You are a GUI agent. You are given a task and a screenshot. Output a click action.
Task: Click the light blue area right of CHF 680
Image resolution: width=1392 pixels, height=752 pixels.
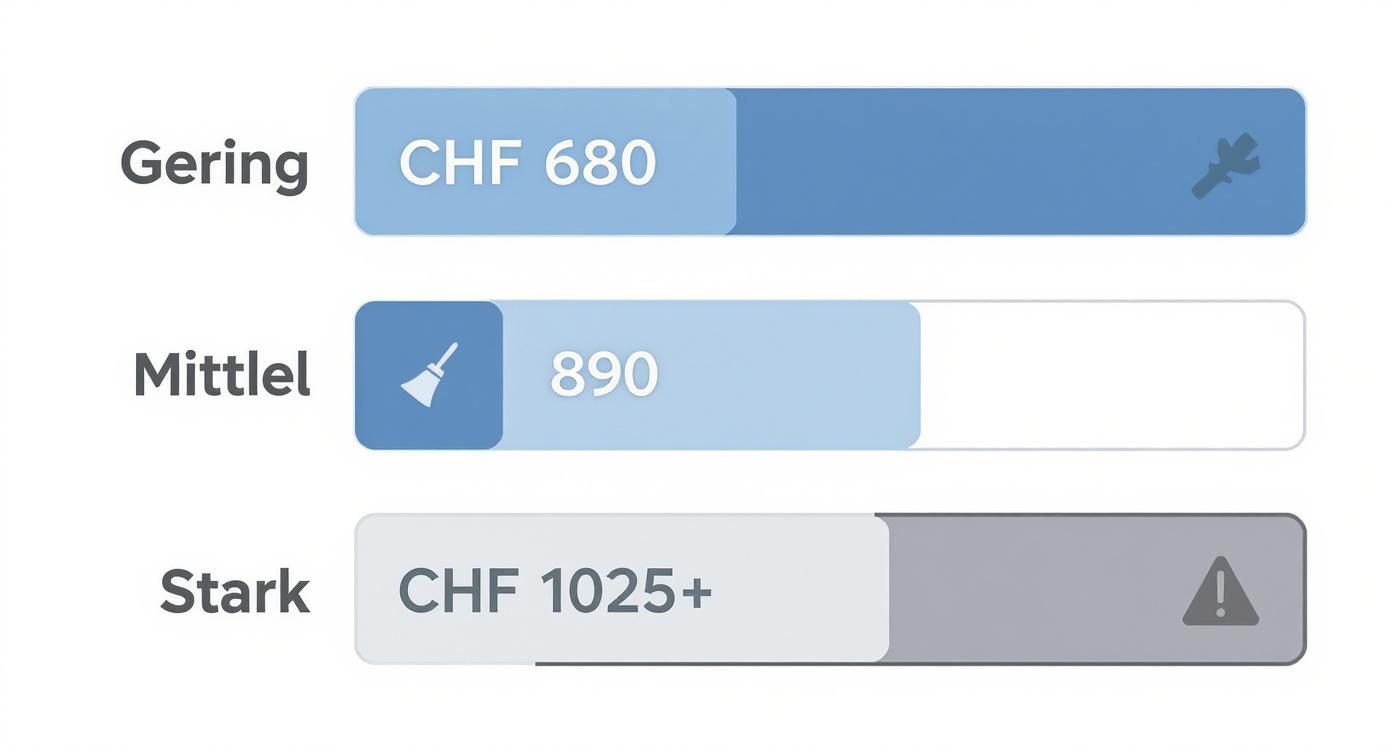pos(695,162)
